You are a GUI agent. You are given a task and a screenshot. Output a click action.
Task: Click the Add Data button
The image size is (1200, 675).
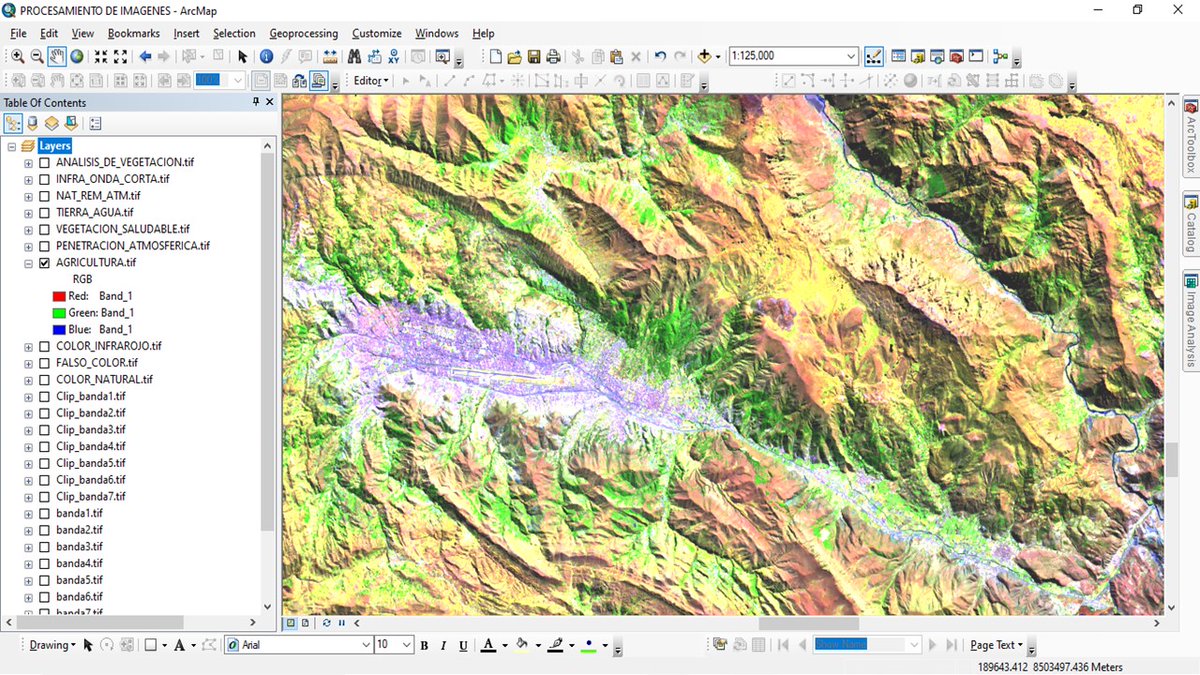click(704, 56)
